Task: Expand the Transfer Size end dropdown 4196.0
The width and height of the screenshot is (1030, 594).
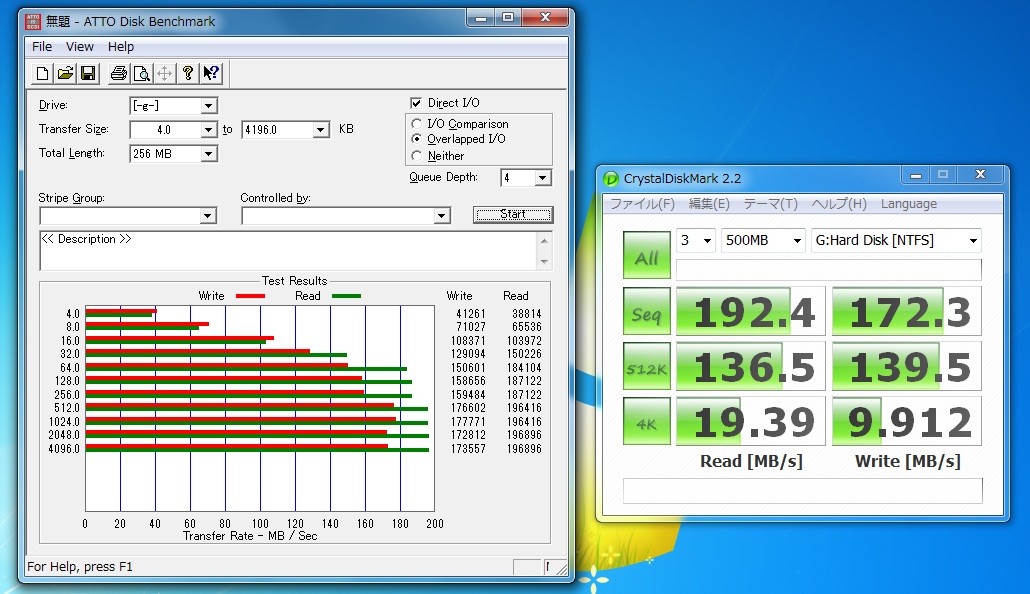Action: tap(321, 130)
